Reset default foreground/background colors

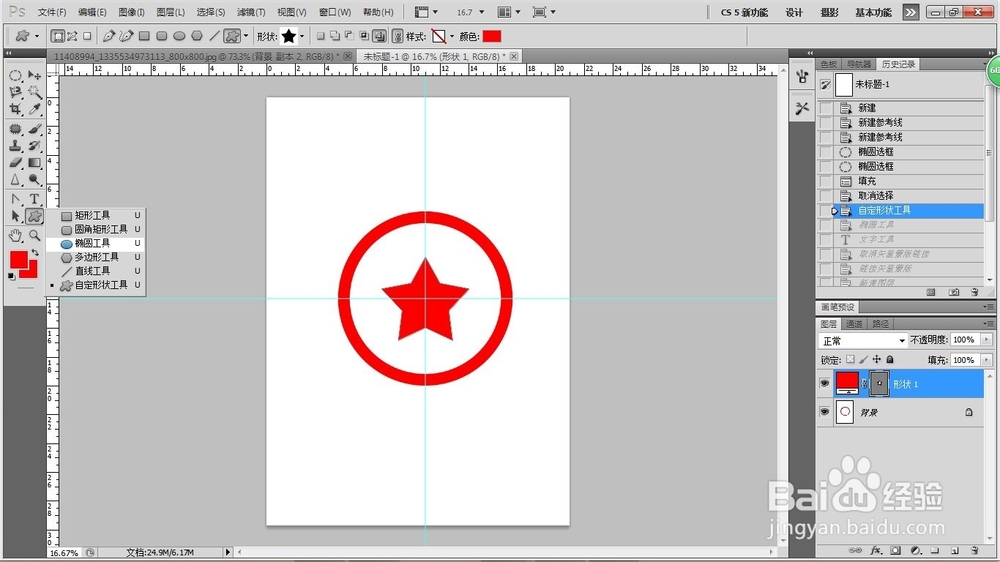tap(11, 276)
